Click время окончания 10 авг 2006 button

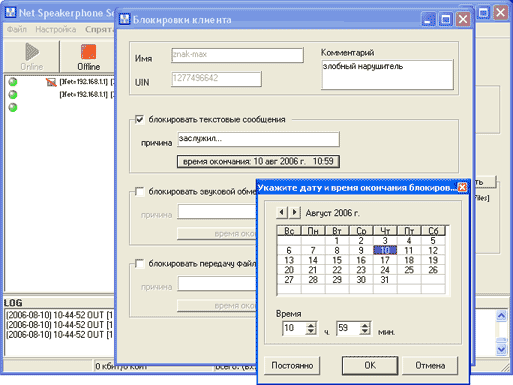click(258, 162)
